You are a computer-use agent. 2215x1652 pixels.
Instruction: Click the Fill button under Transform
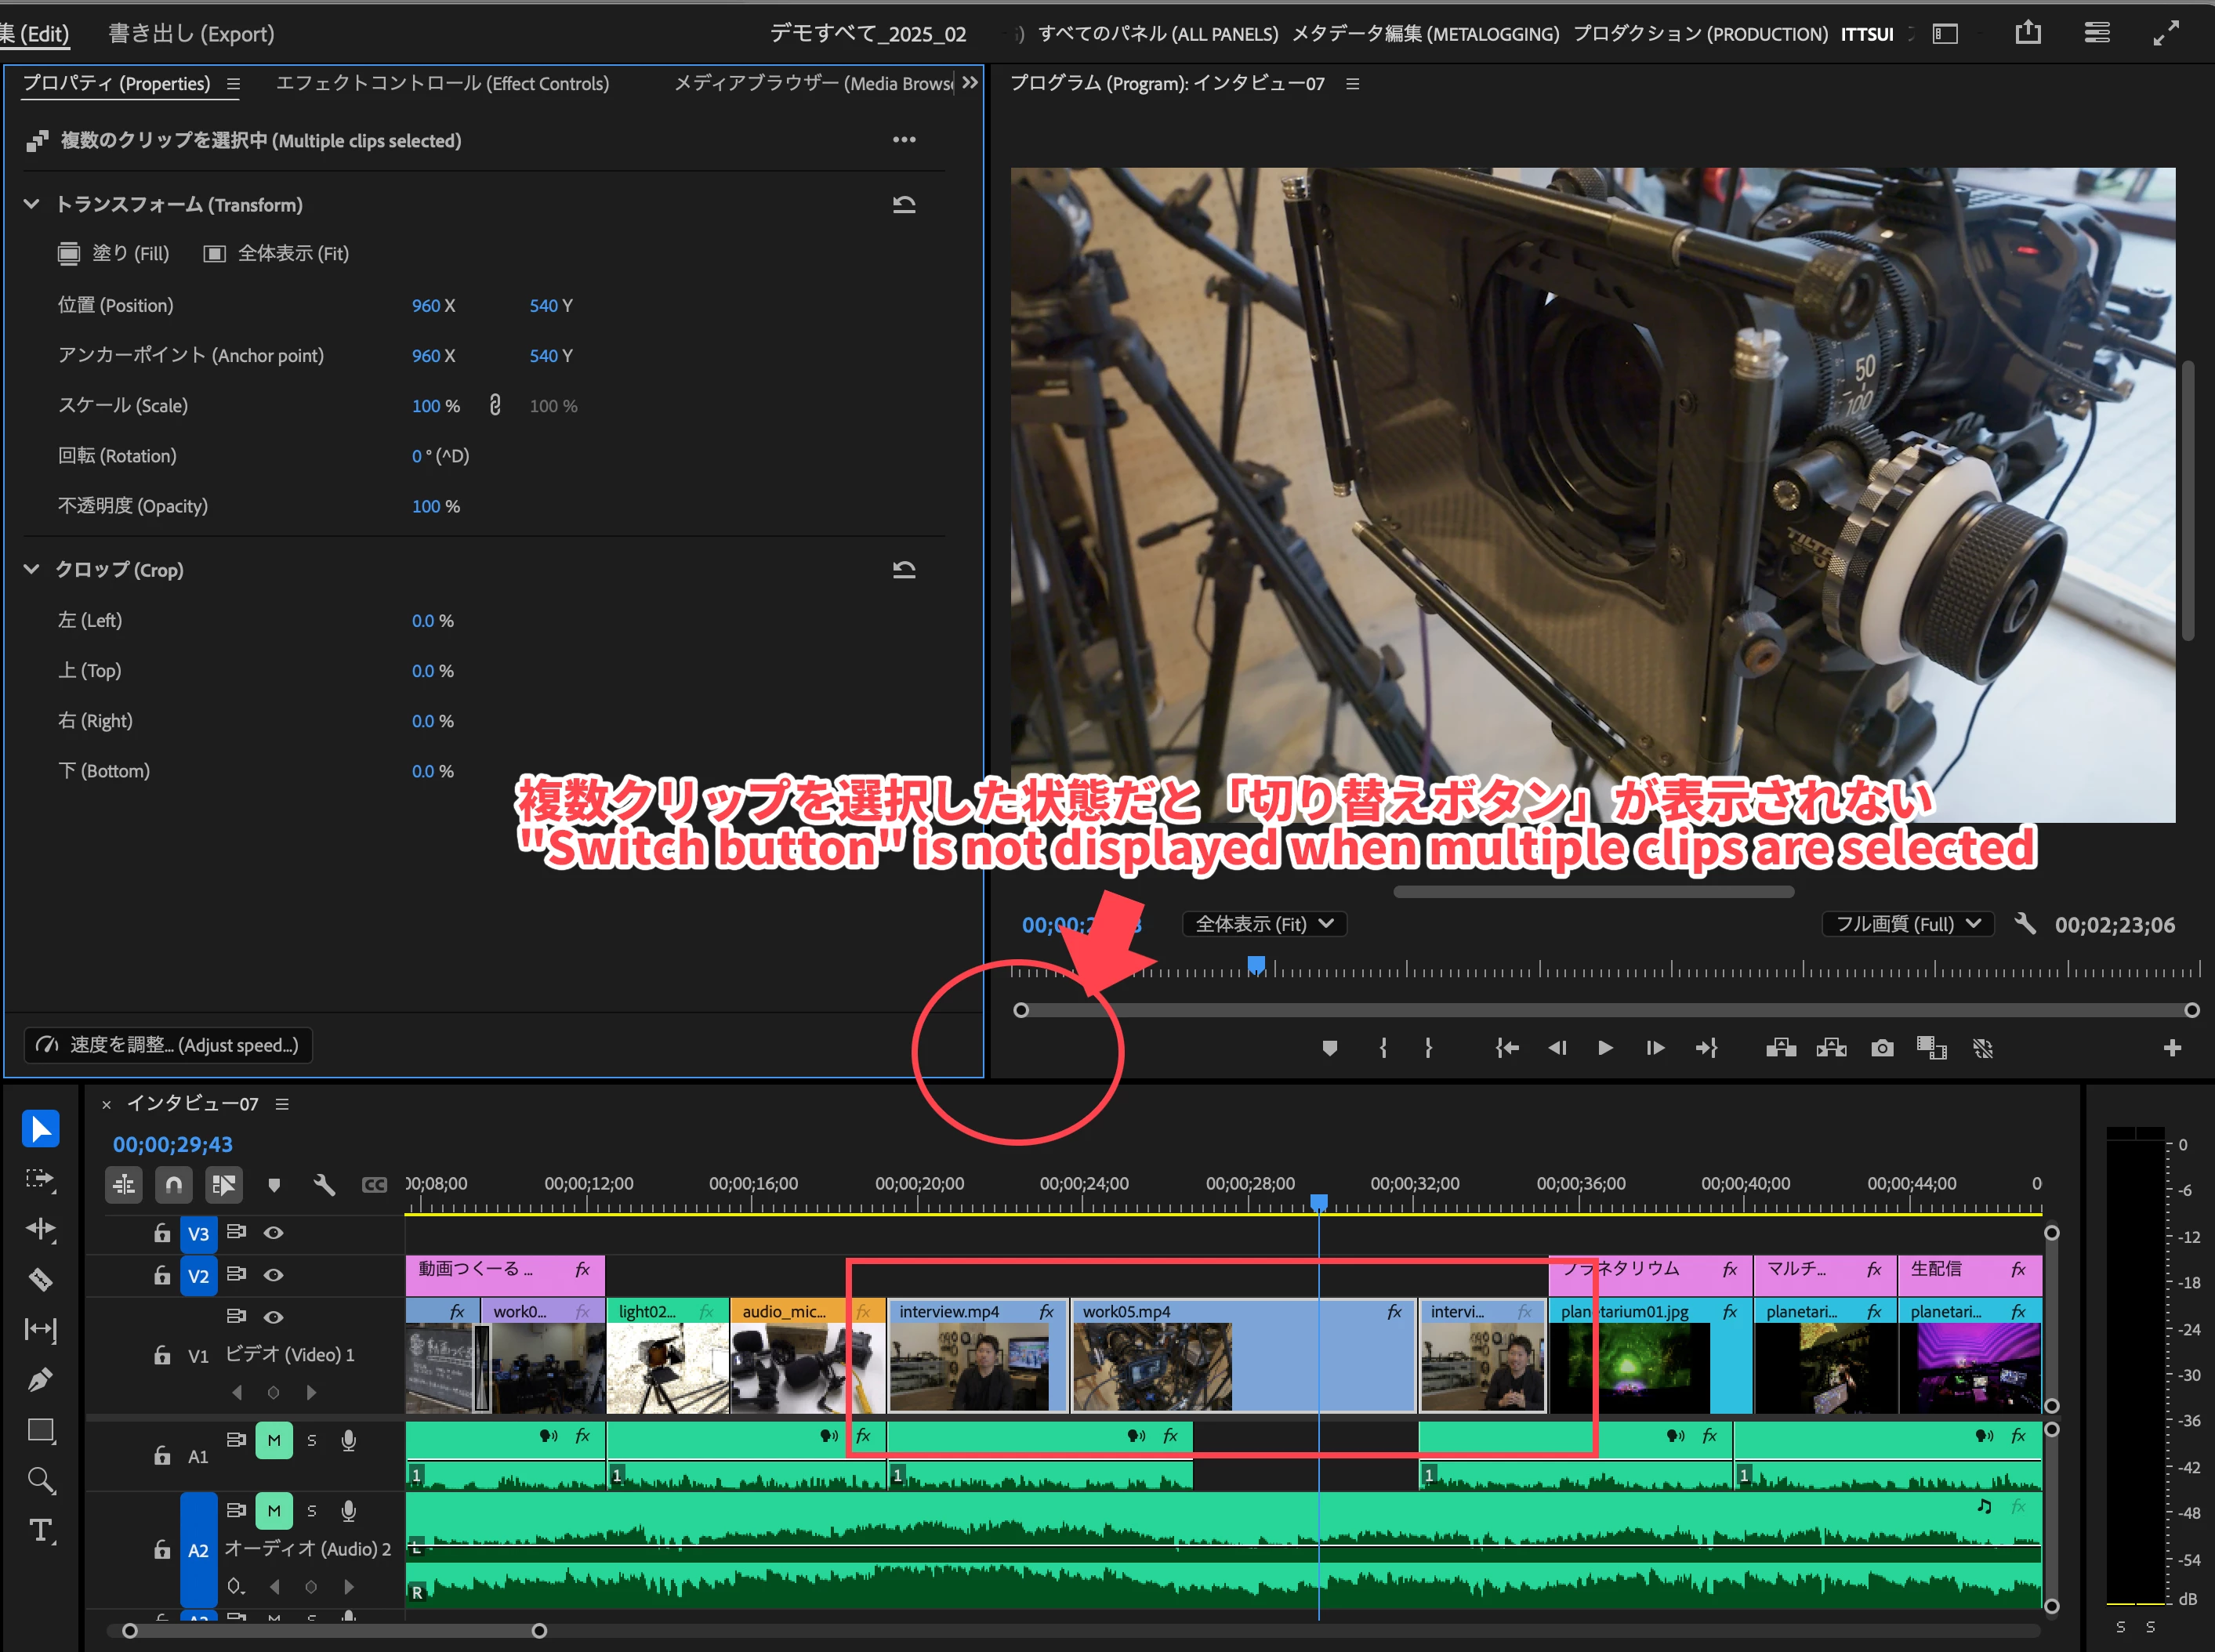[x=113, y=253]
